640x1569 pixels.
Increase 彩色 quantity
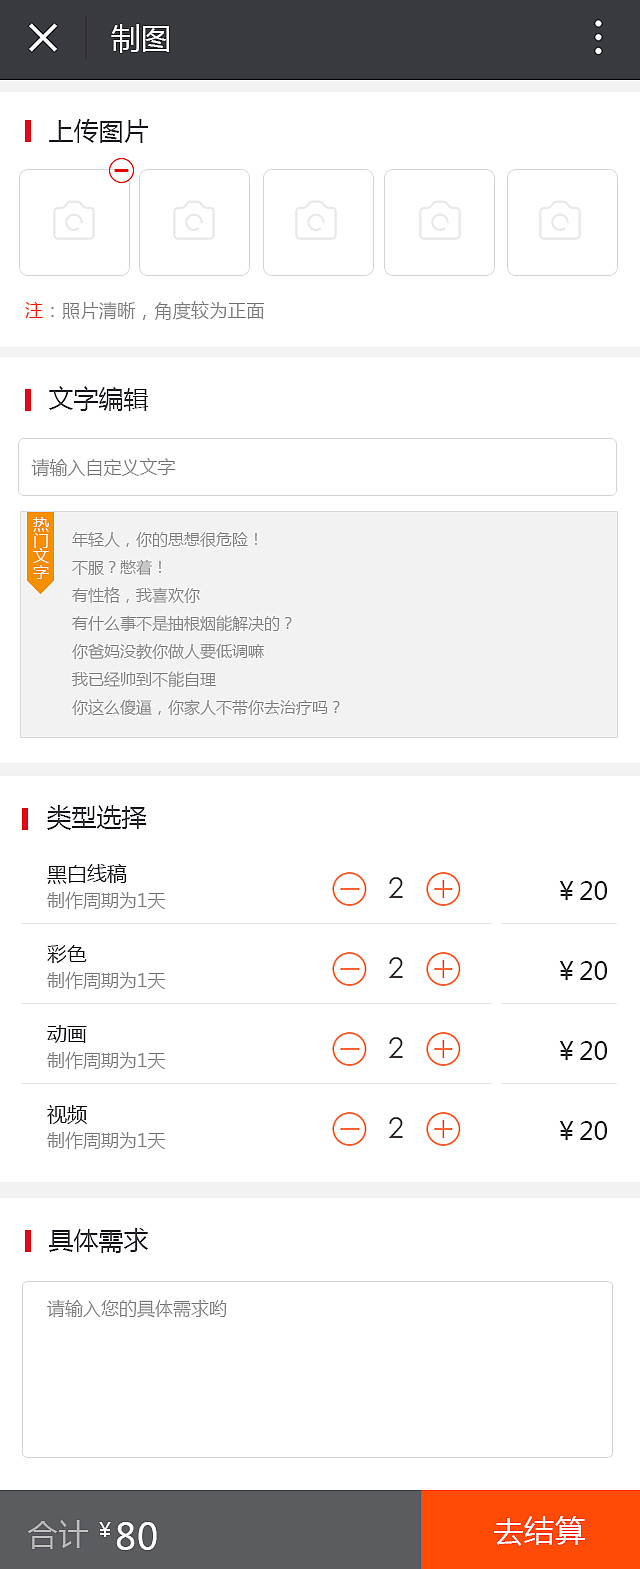pos(443,968)
